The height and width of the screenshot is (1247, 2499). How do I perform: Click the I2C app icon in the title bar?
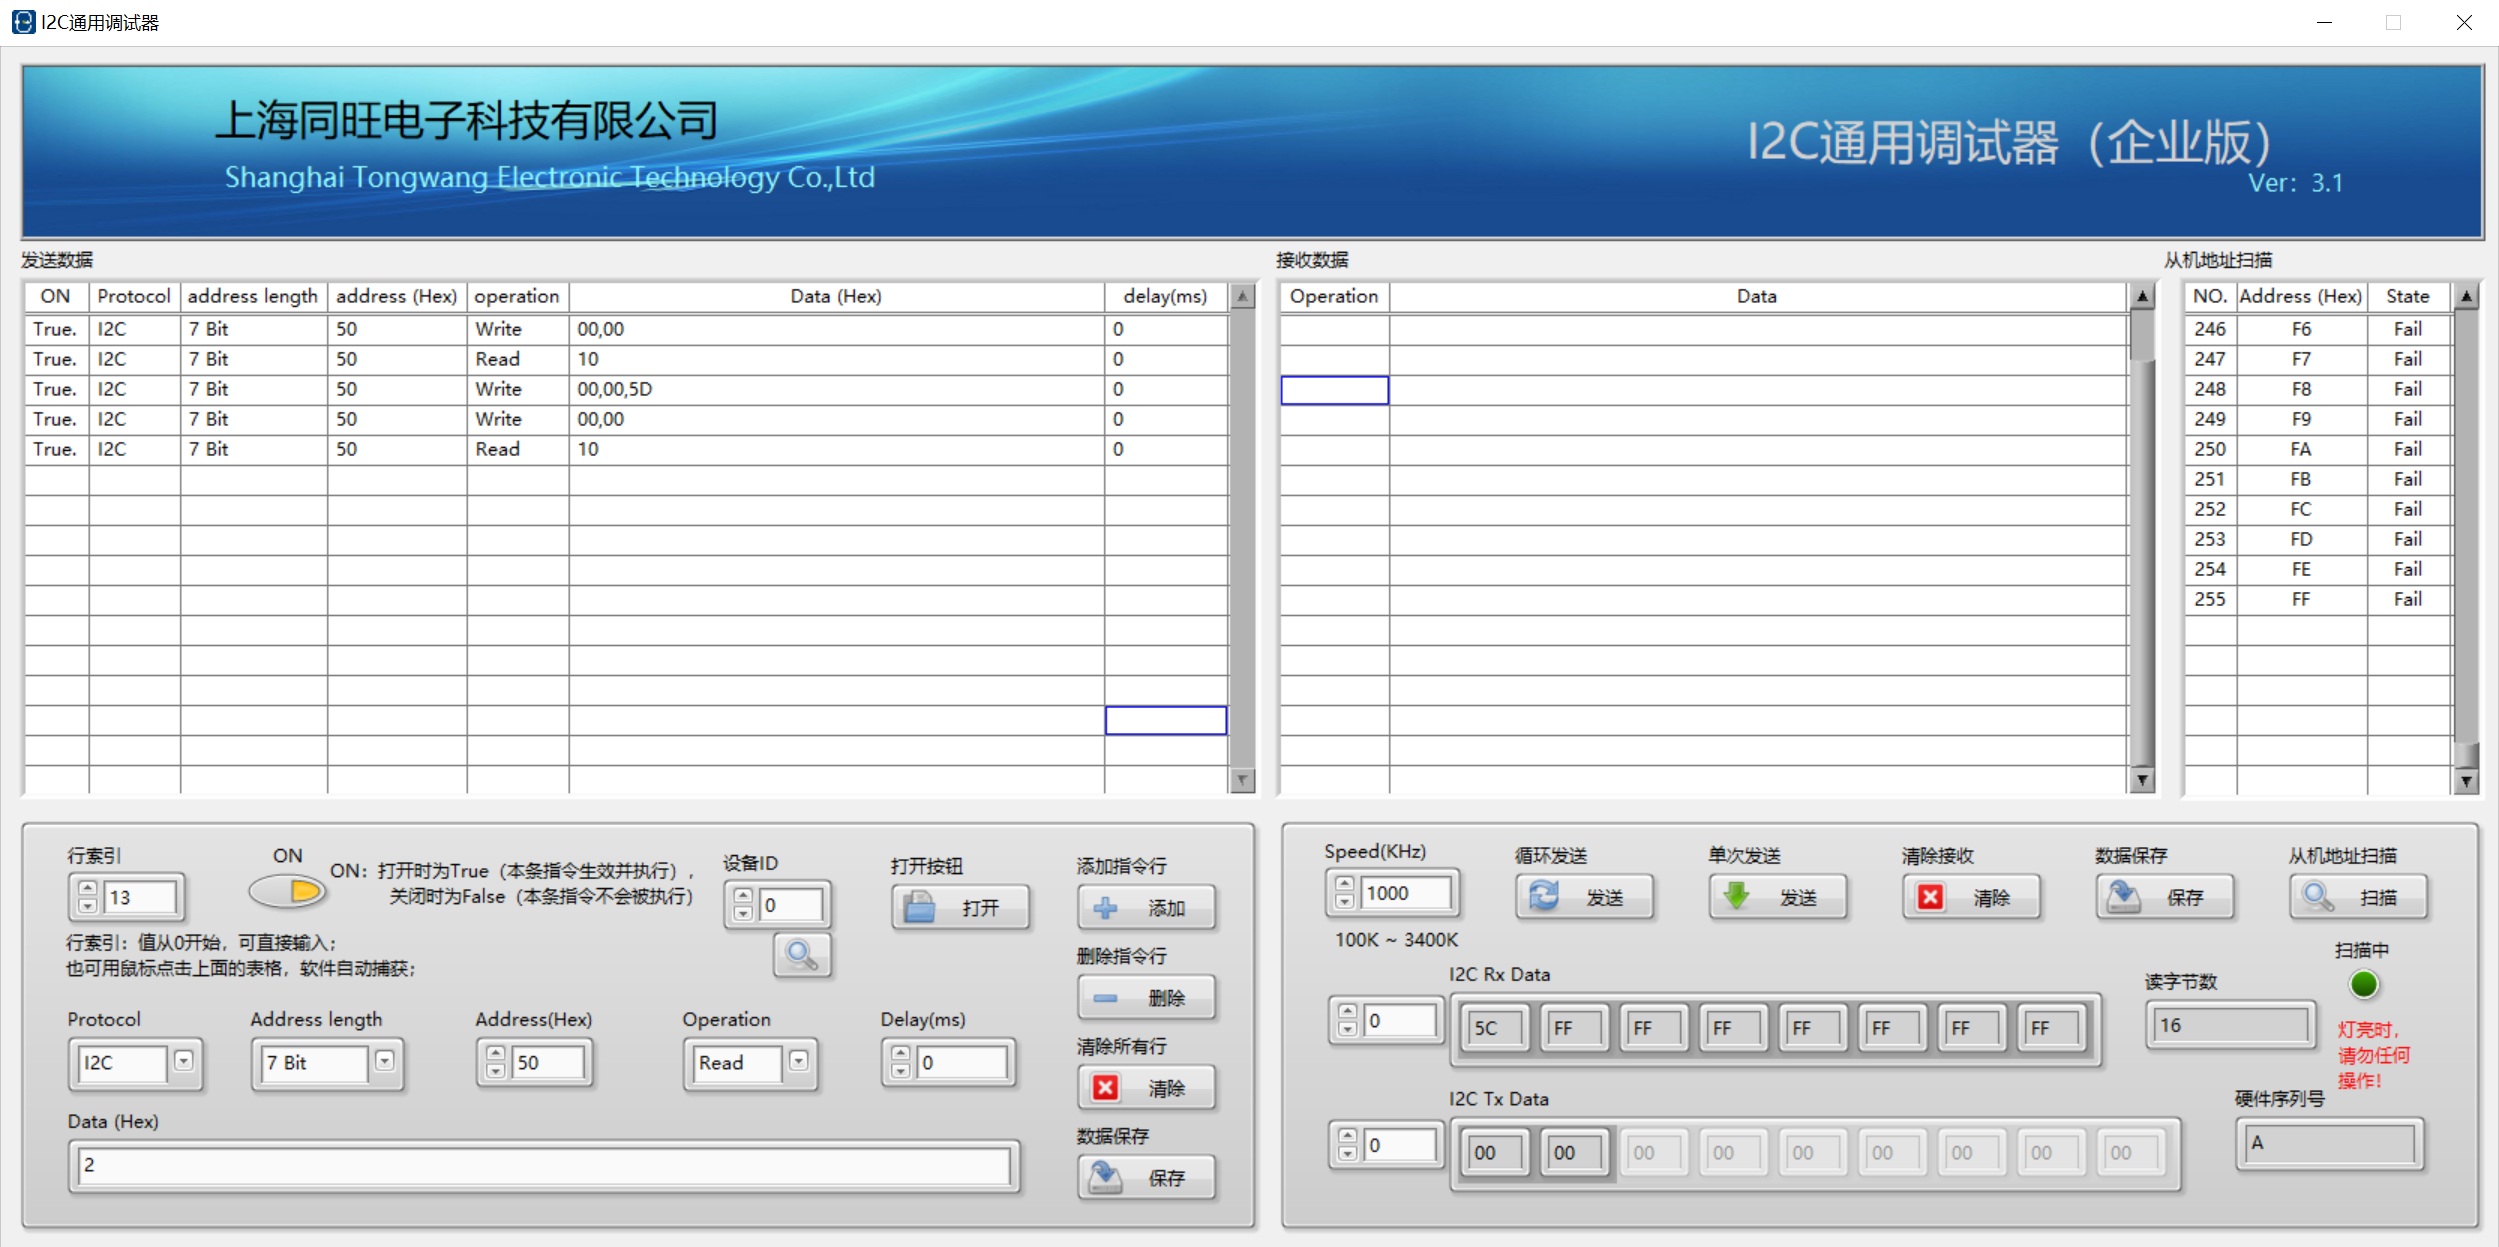(23, 22)
